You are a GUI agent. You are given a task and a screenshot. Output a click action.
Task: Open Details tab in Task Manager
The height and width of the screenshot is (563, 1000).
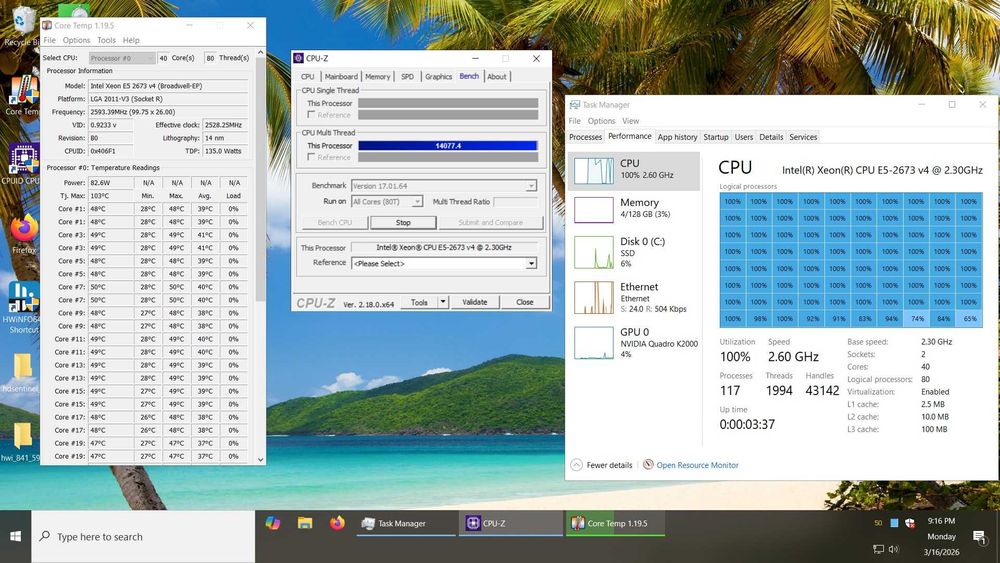771,137
